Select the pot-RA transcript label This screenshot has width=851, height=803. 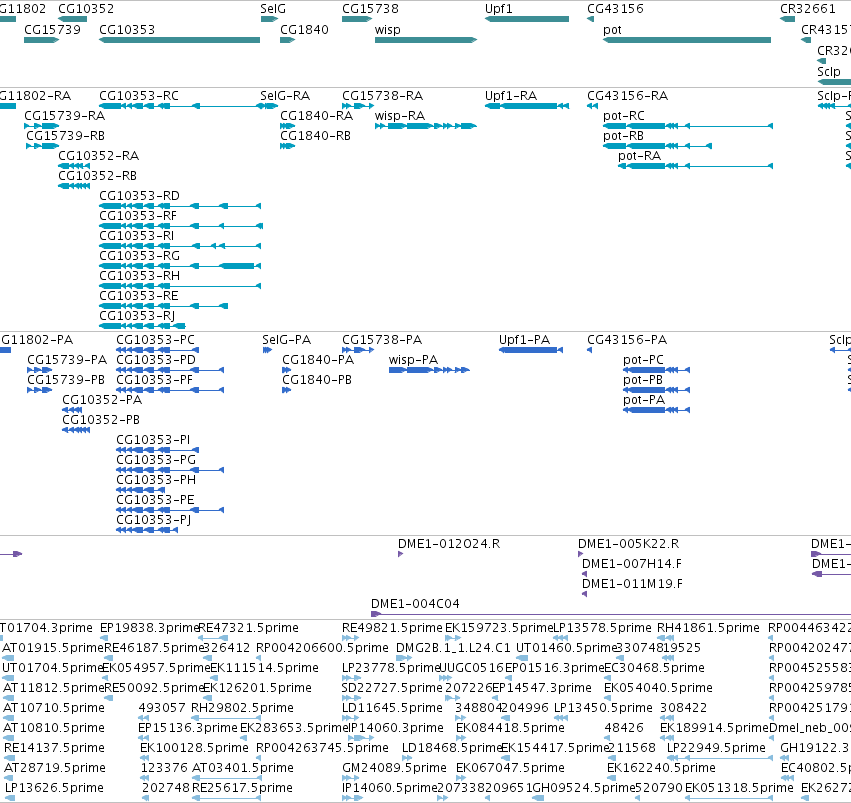(x=639, y=156)
